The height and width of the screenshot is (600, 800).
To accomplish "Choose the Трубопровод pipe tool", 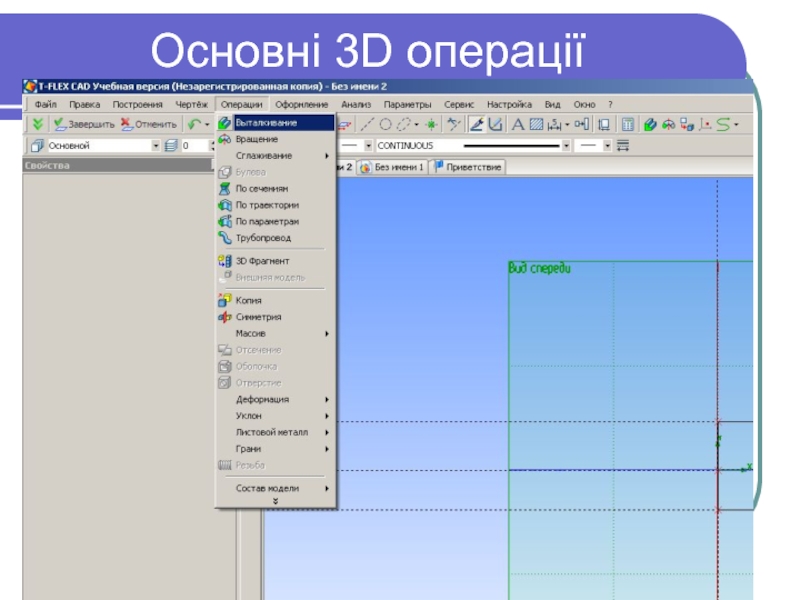I will tap(263, 238).
